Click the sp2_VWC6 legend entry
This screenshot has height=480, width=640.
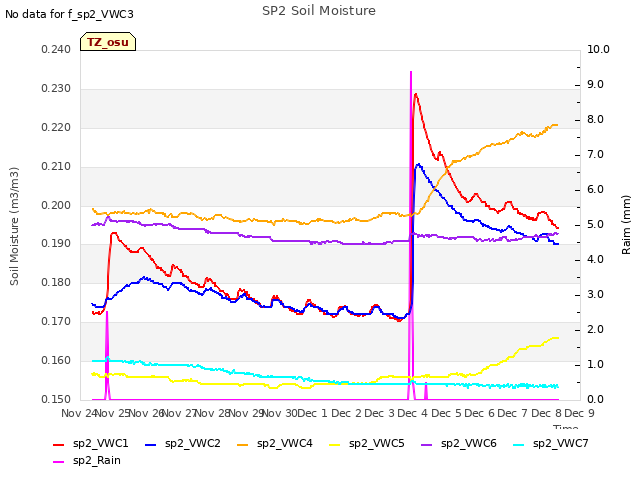459,444
